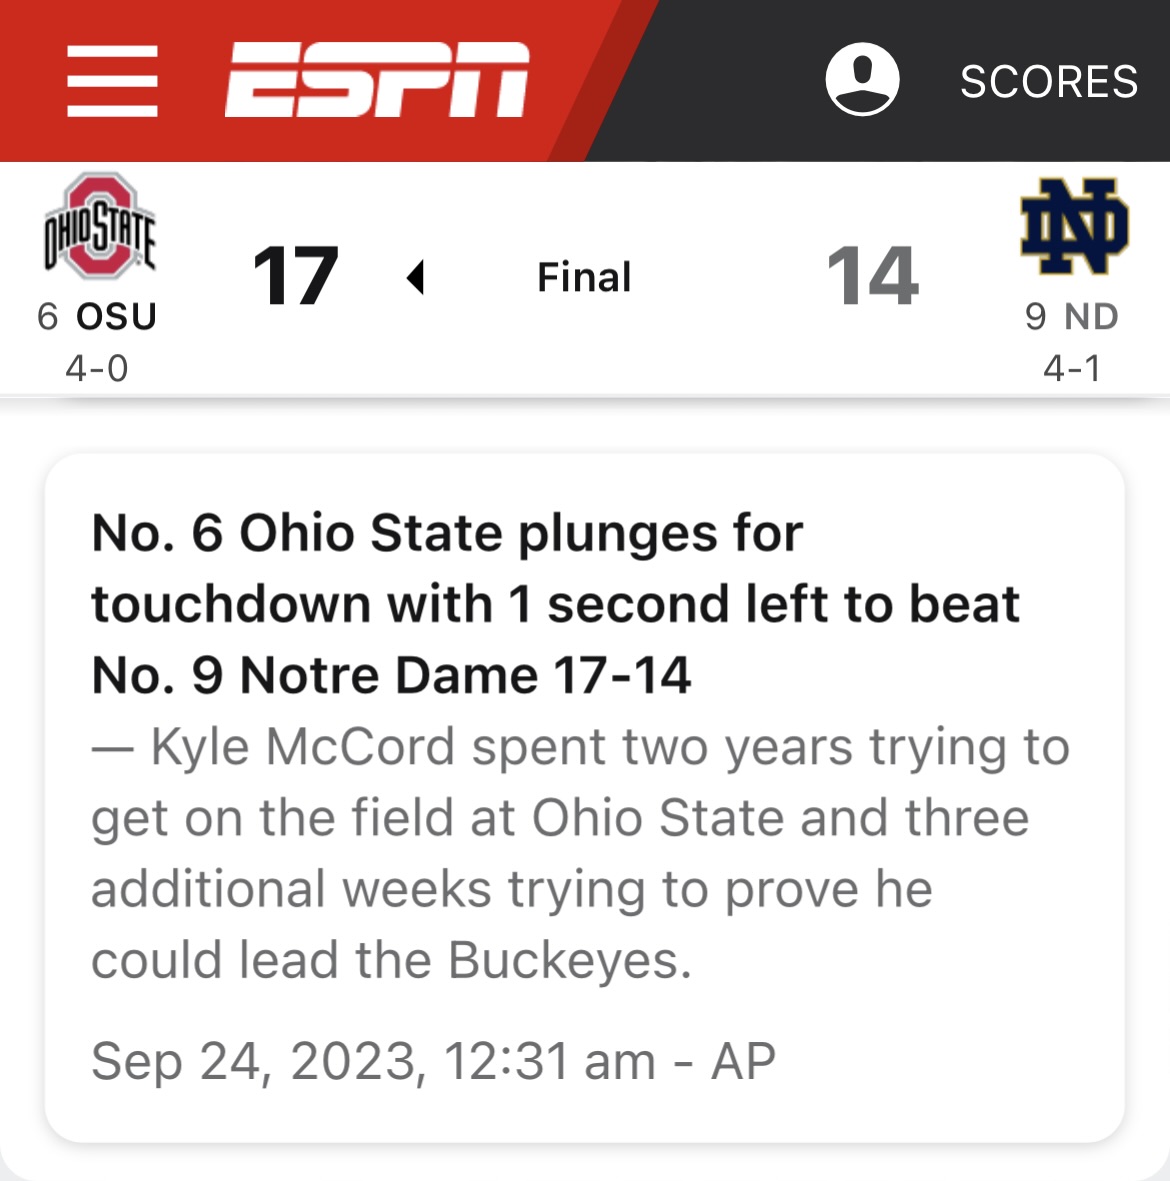The image size is (1170, 1181).
Task: Open the SCORES page
Action: click(1048, 82)
